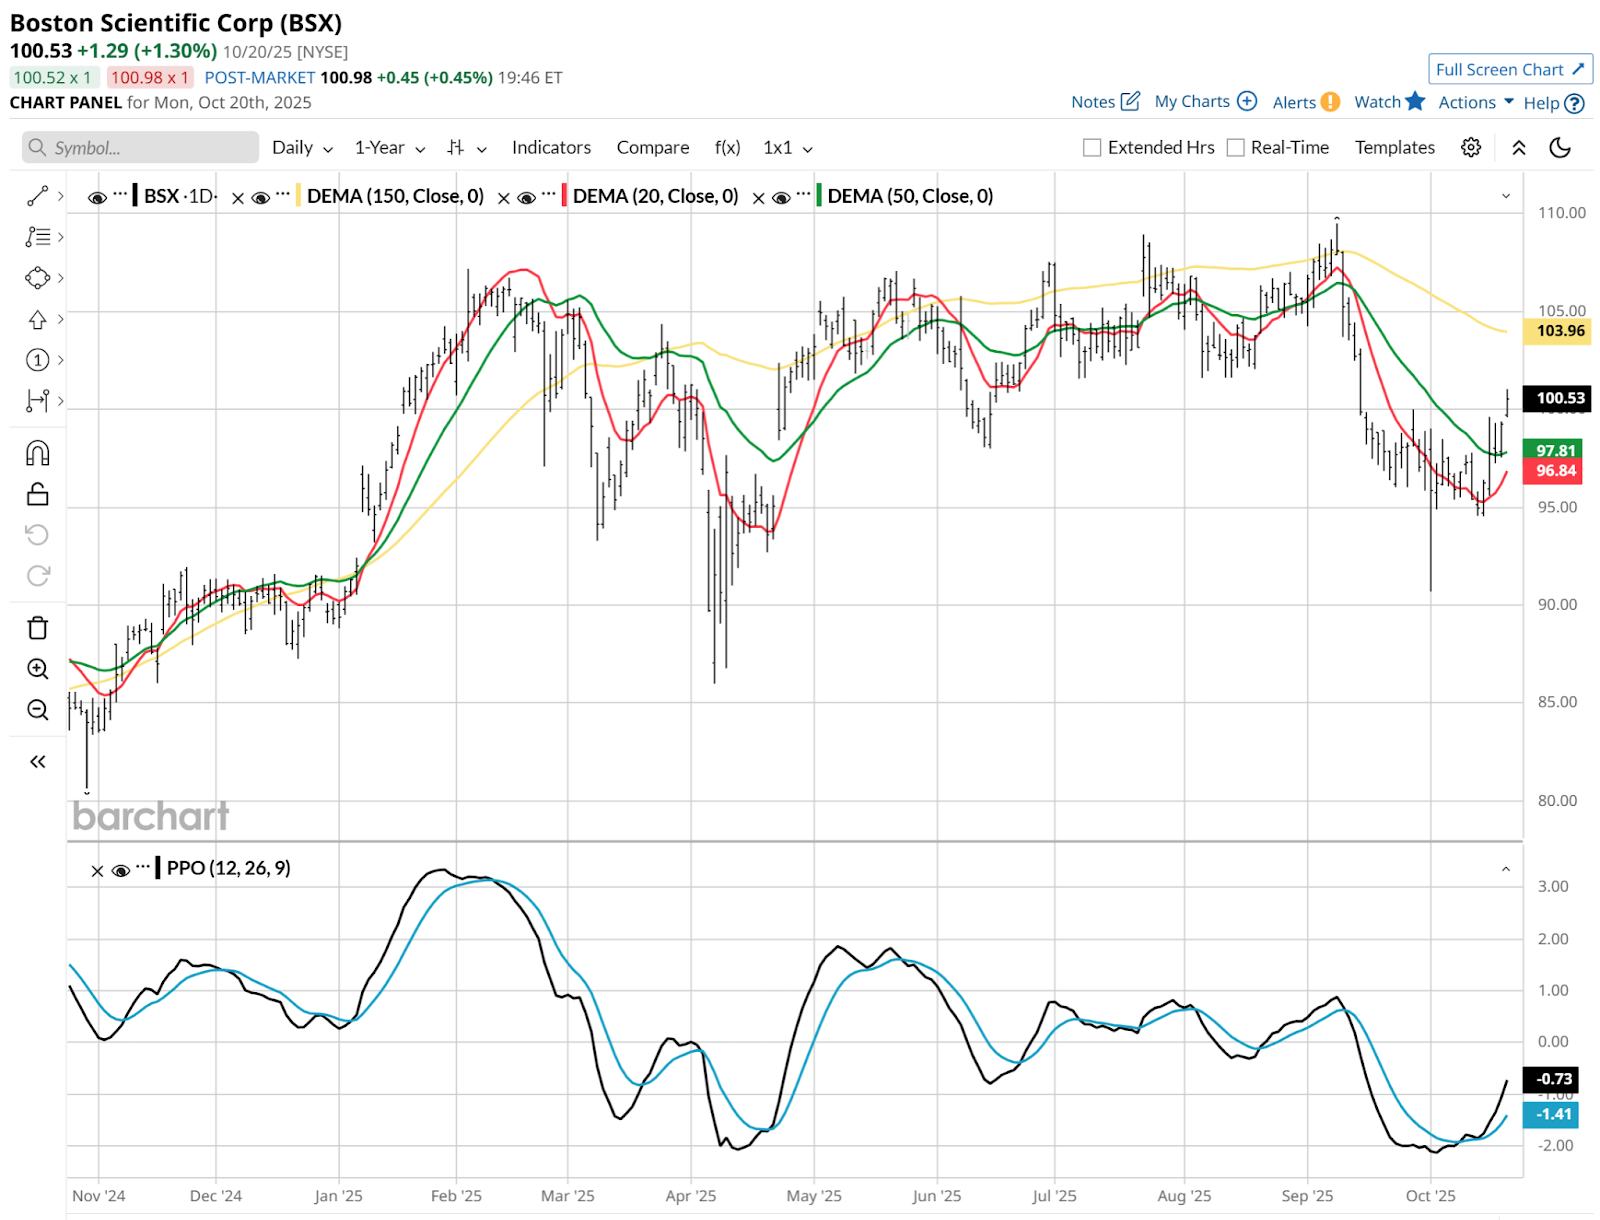Select the Fibonacci and text annotation tool
This screenshot has width=1600, height=1220.
tap(37, 237)
